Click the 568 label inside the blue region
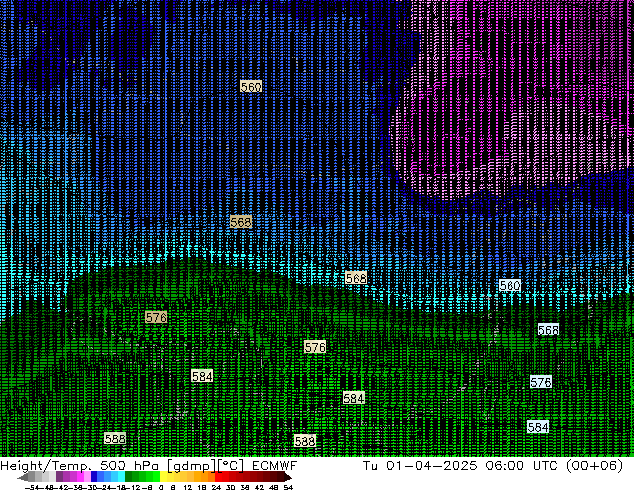Screen dimensions: 634x490 pyautogui.click(x=241, y=222)
